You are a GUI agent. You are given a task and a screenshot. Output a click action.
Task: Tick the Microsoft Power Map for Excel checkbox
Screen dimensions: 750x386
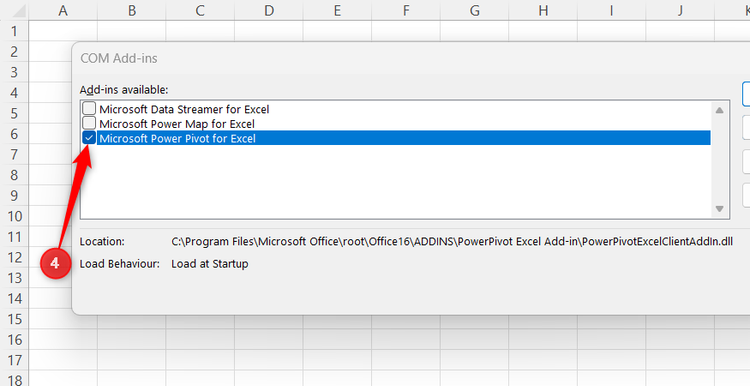coord(89,123)
